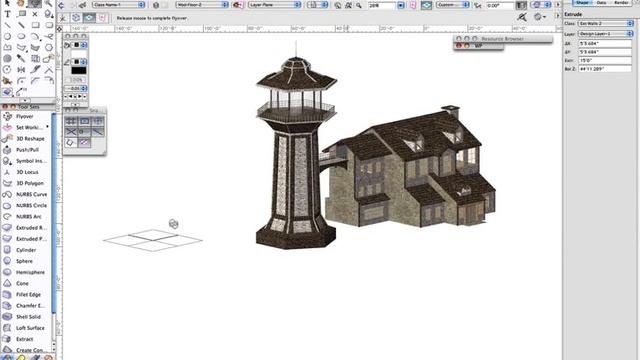
Task: Toggle Snap to Grid in snapping palette
Action: point(71,121)
